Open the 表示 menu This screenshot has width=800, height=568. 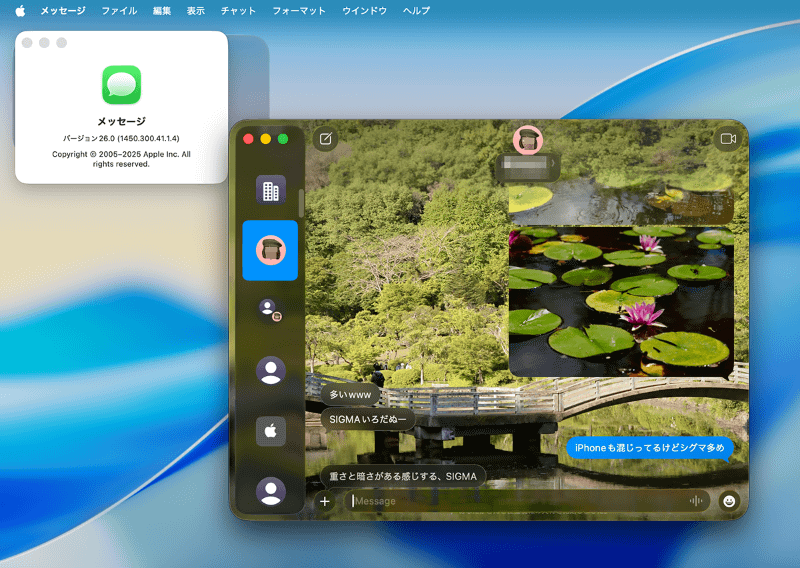[x=195, y=11]
